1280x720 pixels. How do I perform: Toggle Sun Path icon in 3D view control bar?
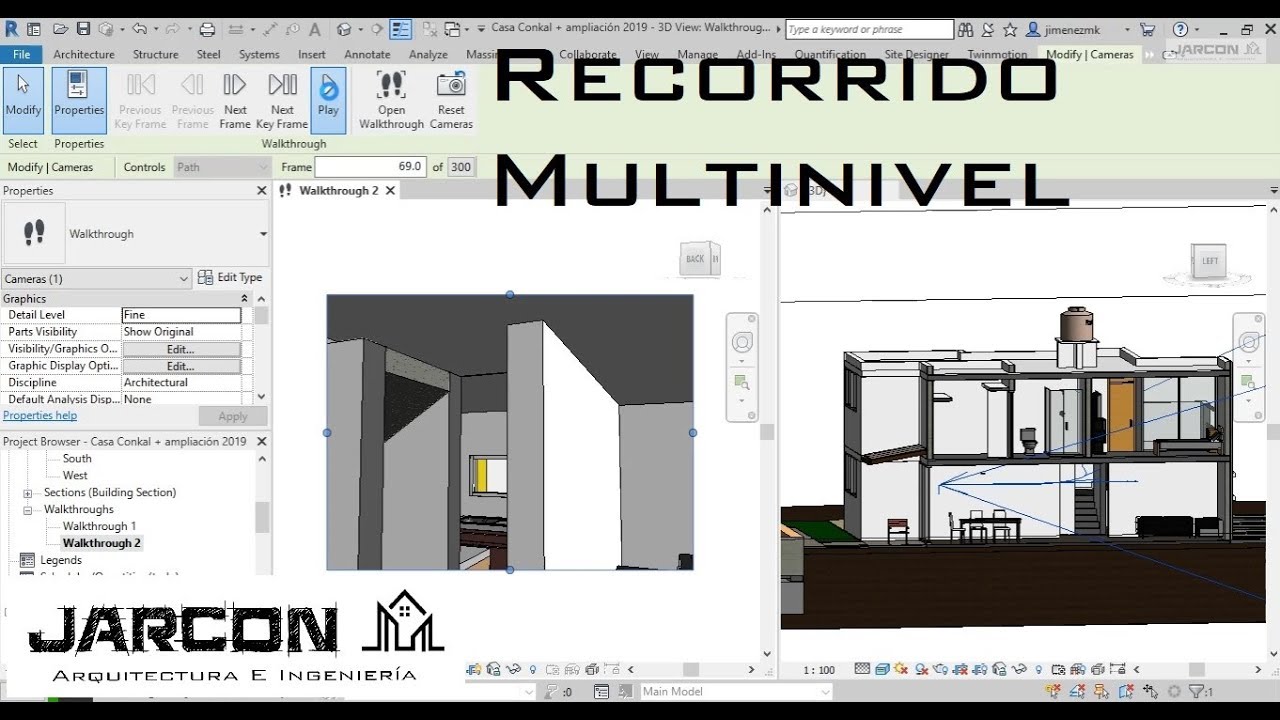(901, 669)
